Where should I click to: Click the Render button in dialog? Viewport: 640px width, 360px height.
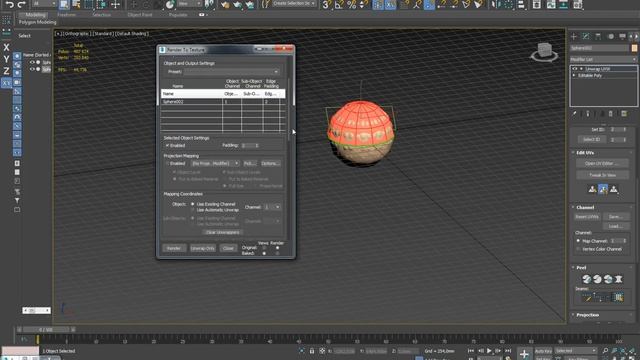174,248
